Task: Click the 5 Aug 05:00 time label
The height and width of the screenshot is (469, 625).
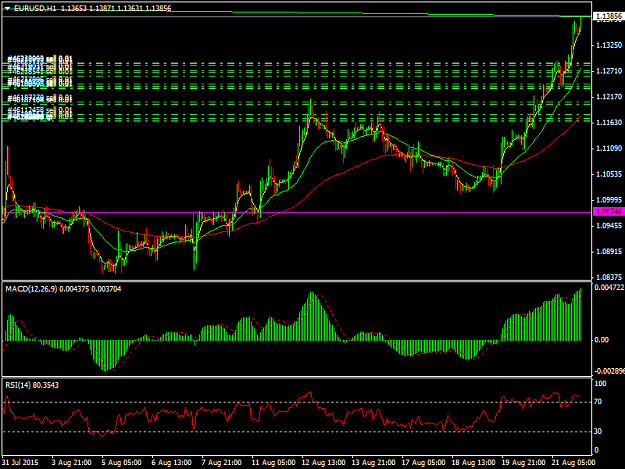Action: (122, 463)
